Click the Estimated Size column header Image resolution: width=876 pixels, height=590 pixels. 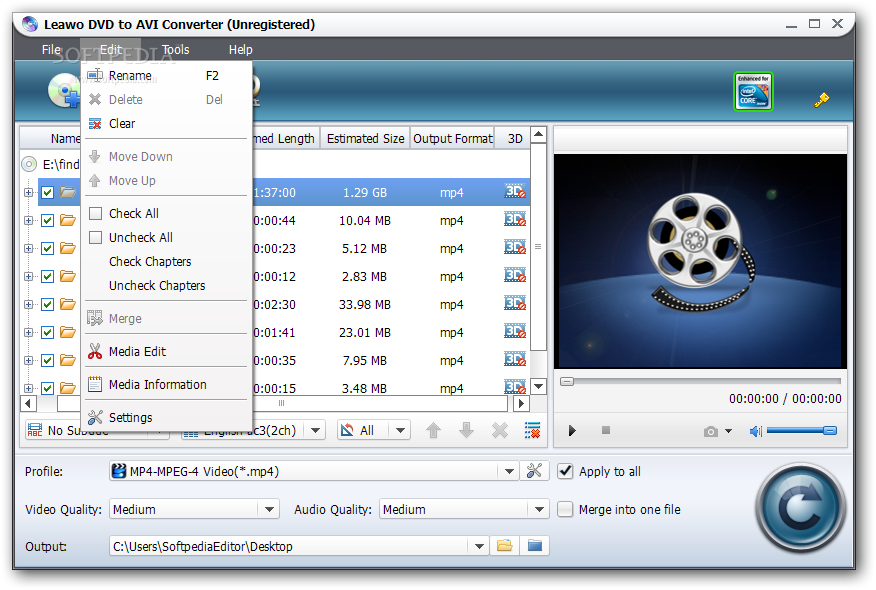pyautogui.click(x=365, y=139)
